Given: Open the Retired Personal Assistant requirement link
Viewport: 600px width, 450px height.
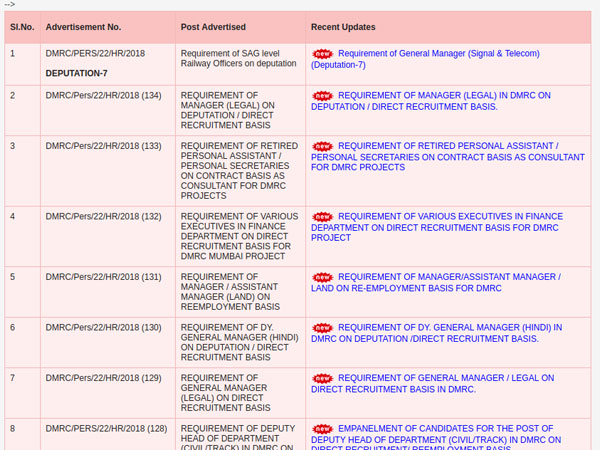Looking at the screenshot, I should click(x=448, y=157).
